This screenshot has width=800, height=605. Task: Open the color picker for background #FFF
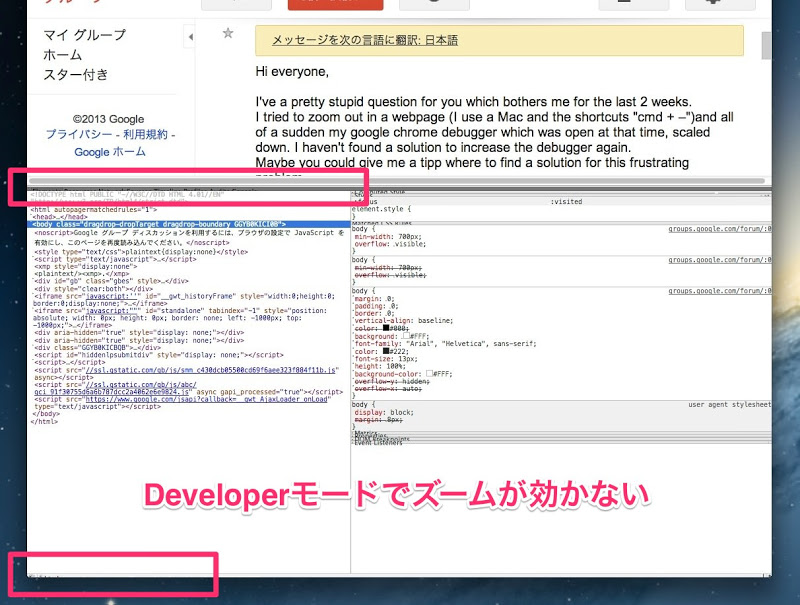(x=406, y=336)
